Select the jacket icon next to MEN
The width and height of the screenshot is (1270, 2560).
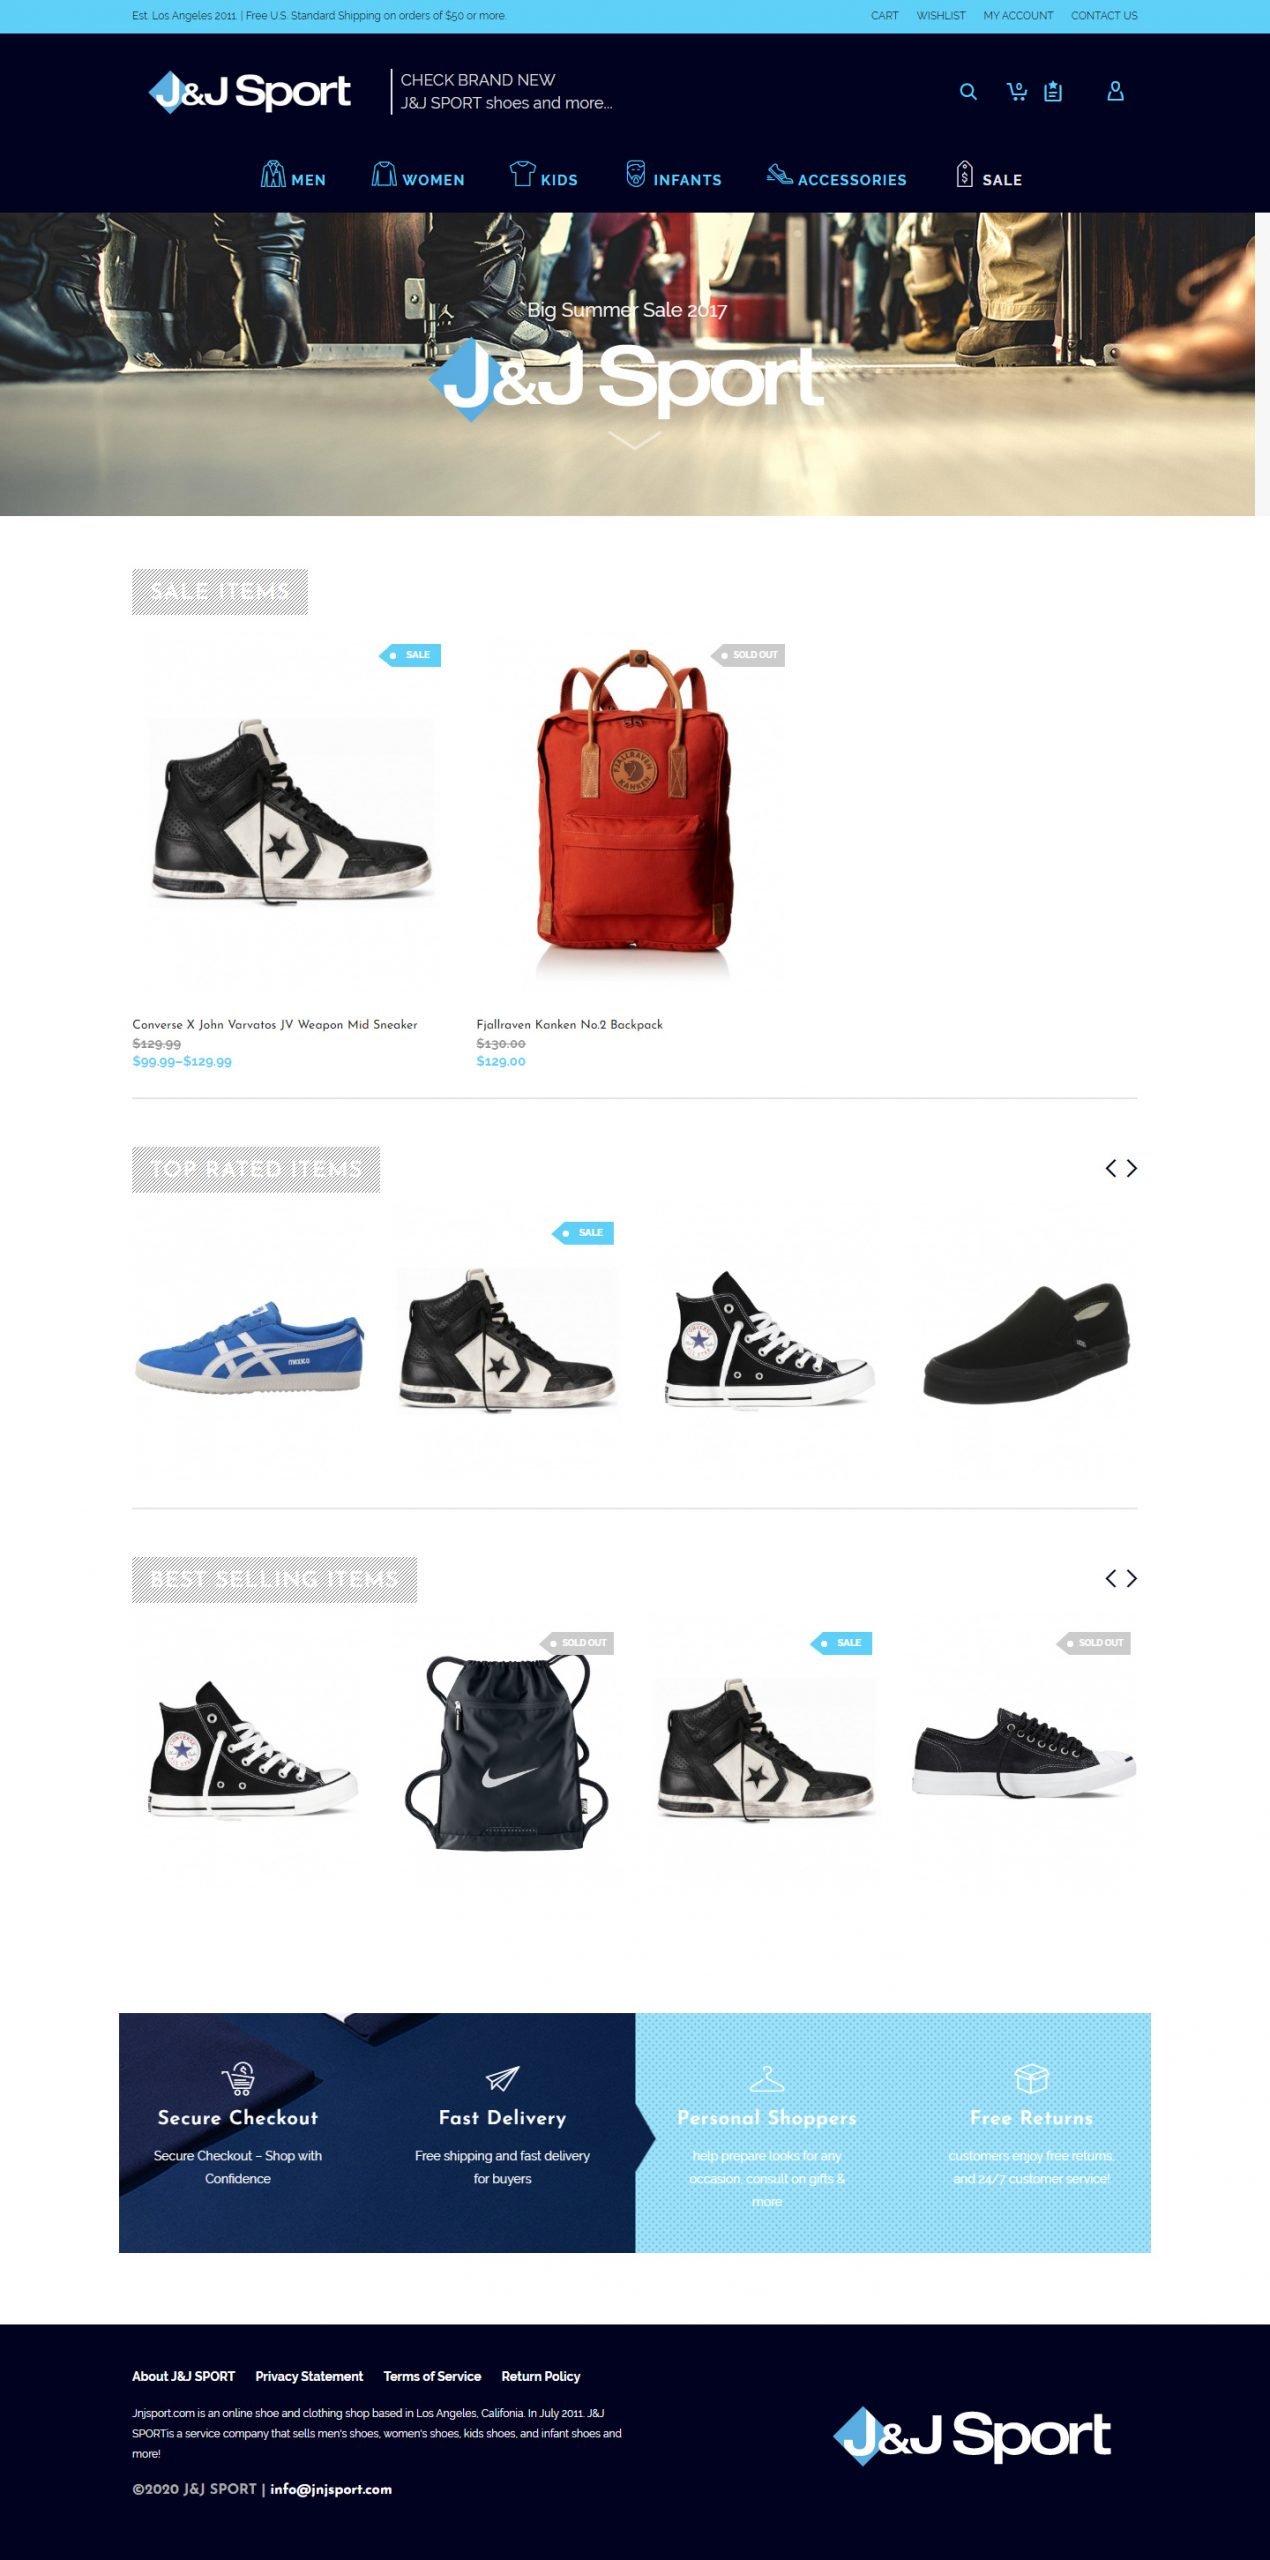[273, 174]
